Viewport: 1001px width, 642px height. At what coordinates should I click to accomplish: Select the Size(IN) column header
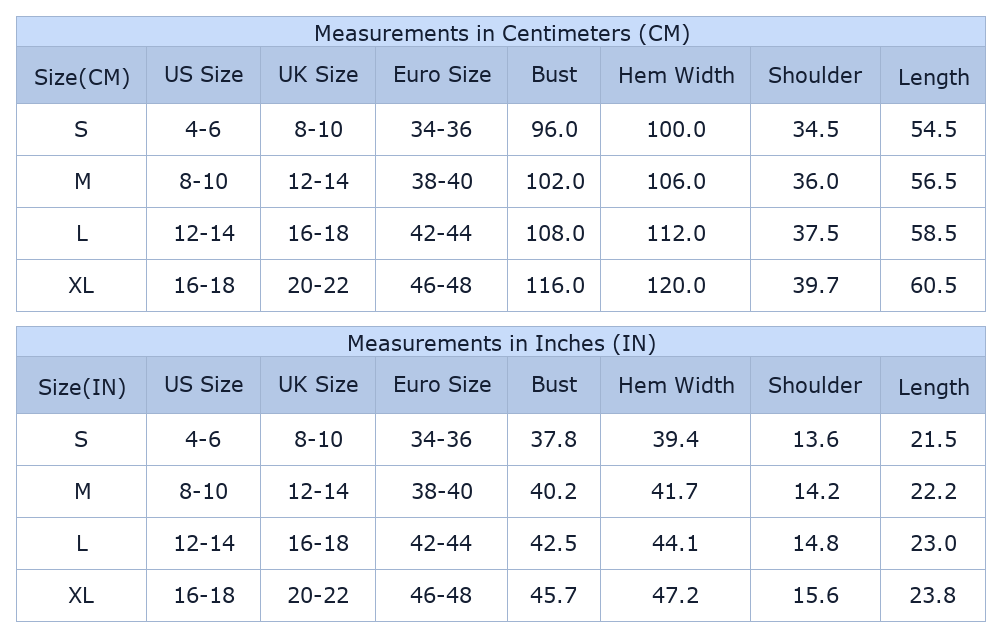(x=82, y=387)
